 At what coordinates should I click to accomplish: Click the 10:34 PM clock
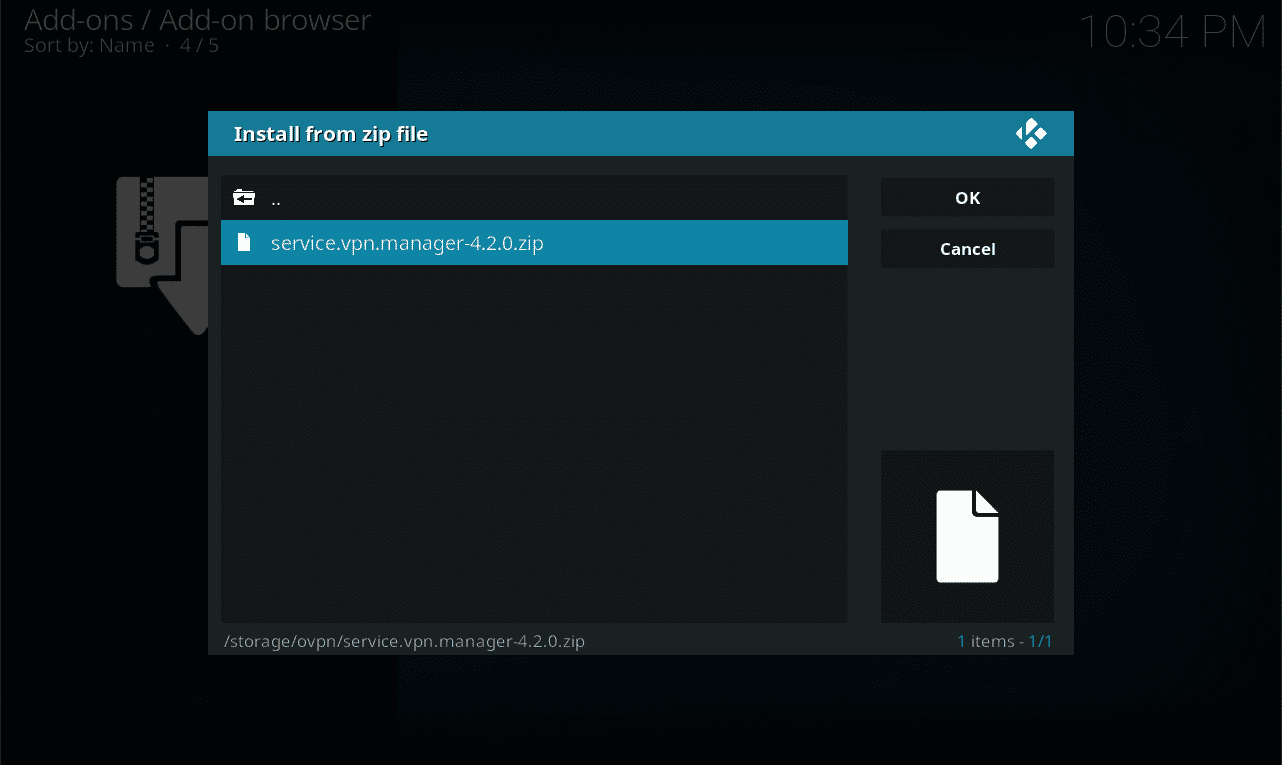point(1171,33)
